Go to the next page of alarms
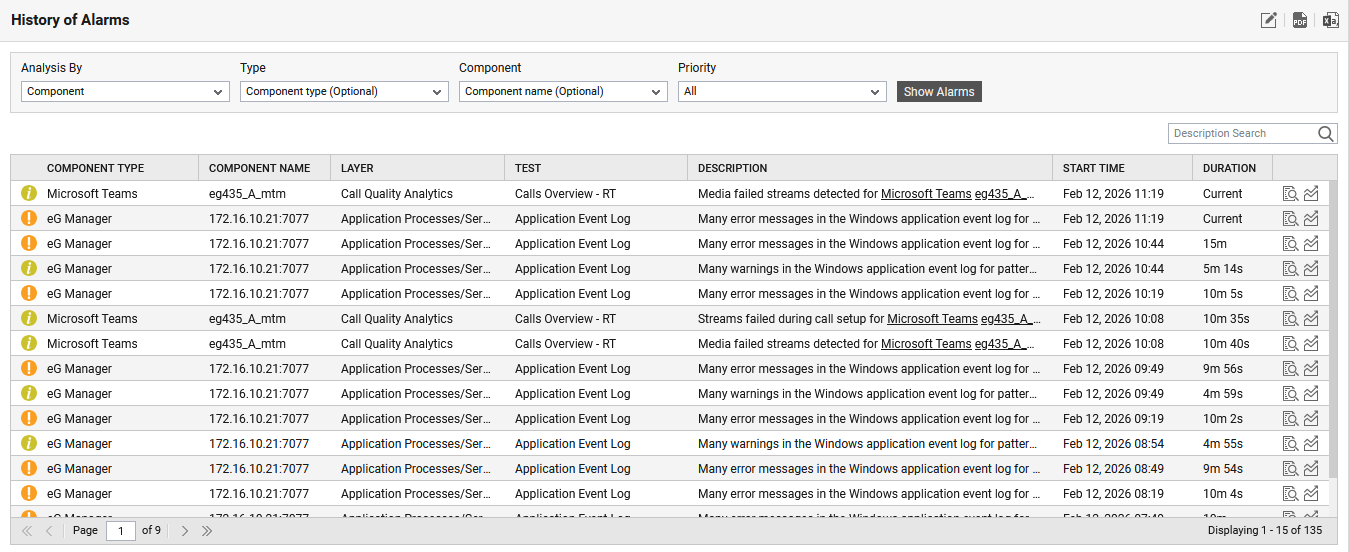 [x=185, y=531]
